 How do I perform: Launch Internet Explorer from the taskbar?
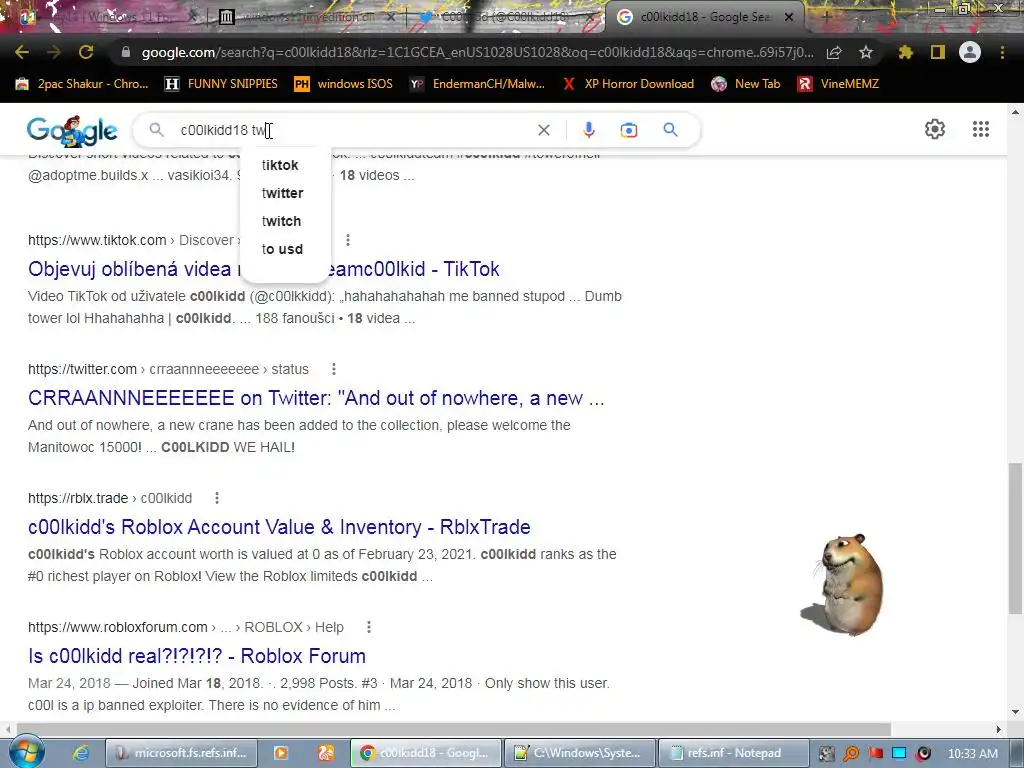(80, 753)
